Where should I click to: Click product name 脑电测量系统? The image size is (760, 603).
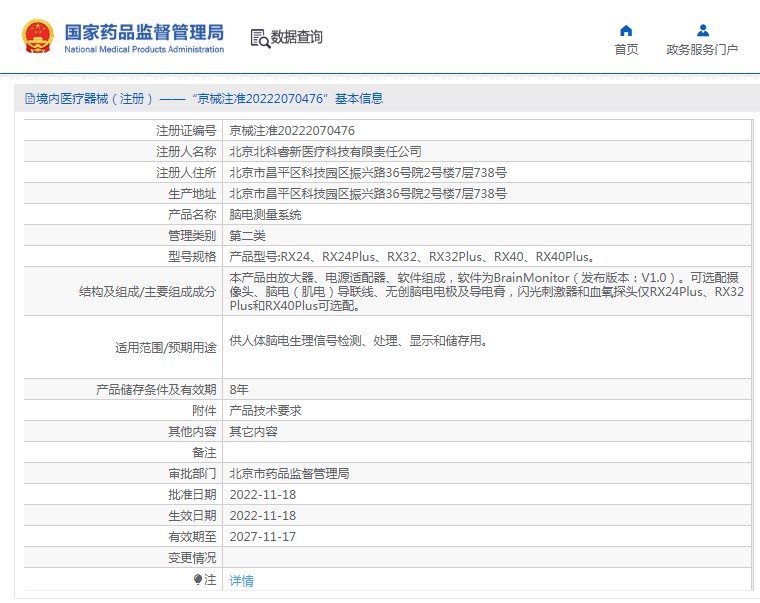[265, 215]
